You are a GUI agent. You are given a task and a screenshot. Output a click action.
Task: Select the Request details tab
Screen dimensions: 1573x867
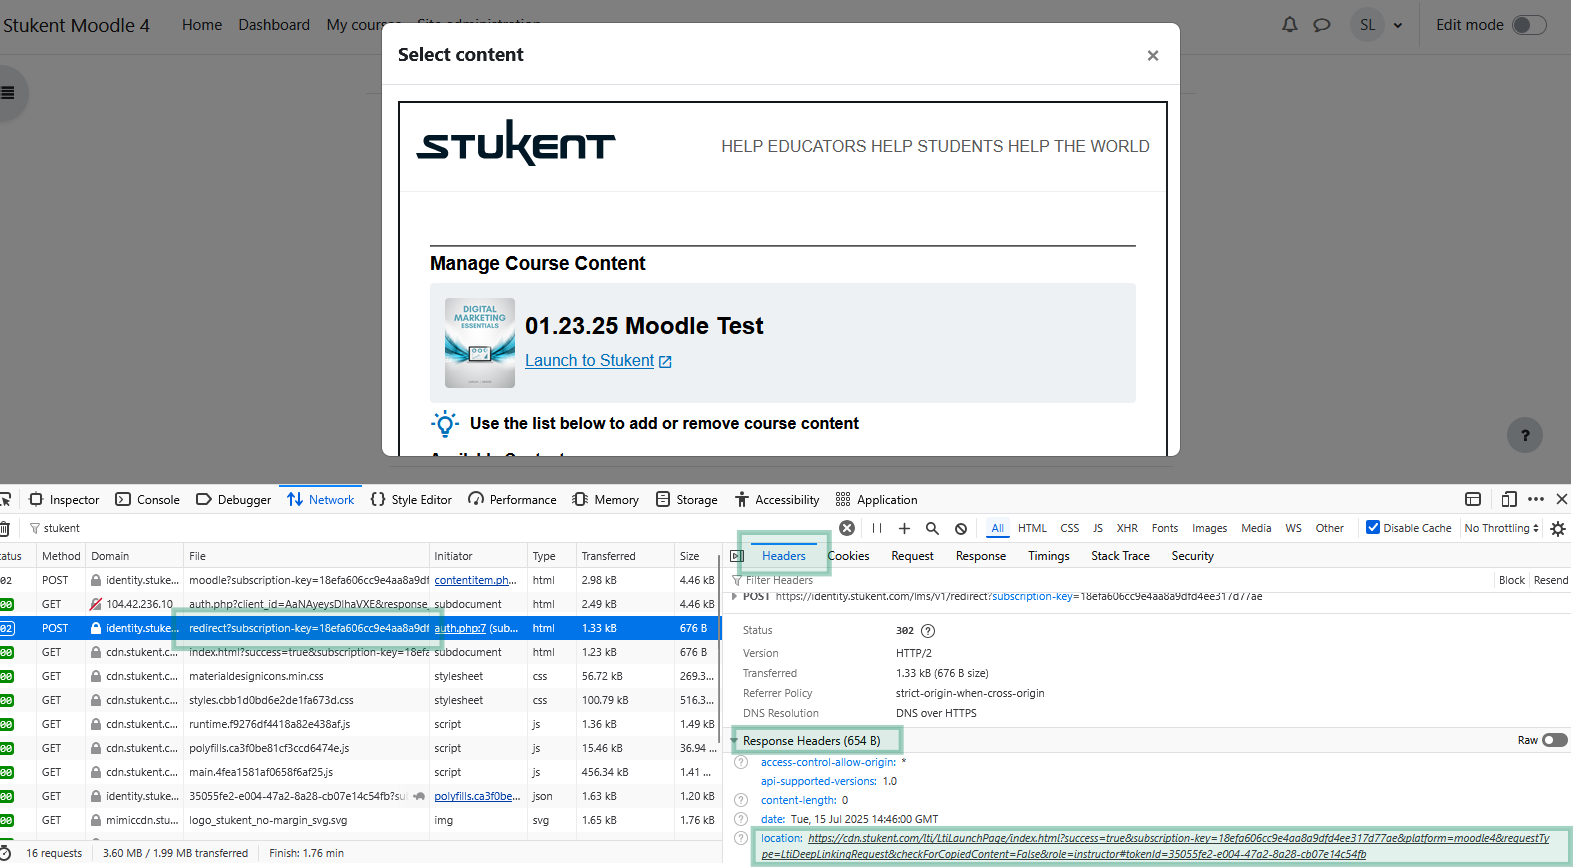coord(913,556)
